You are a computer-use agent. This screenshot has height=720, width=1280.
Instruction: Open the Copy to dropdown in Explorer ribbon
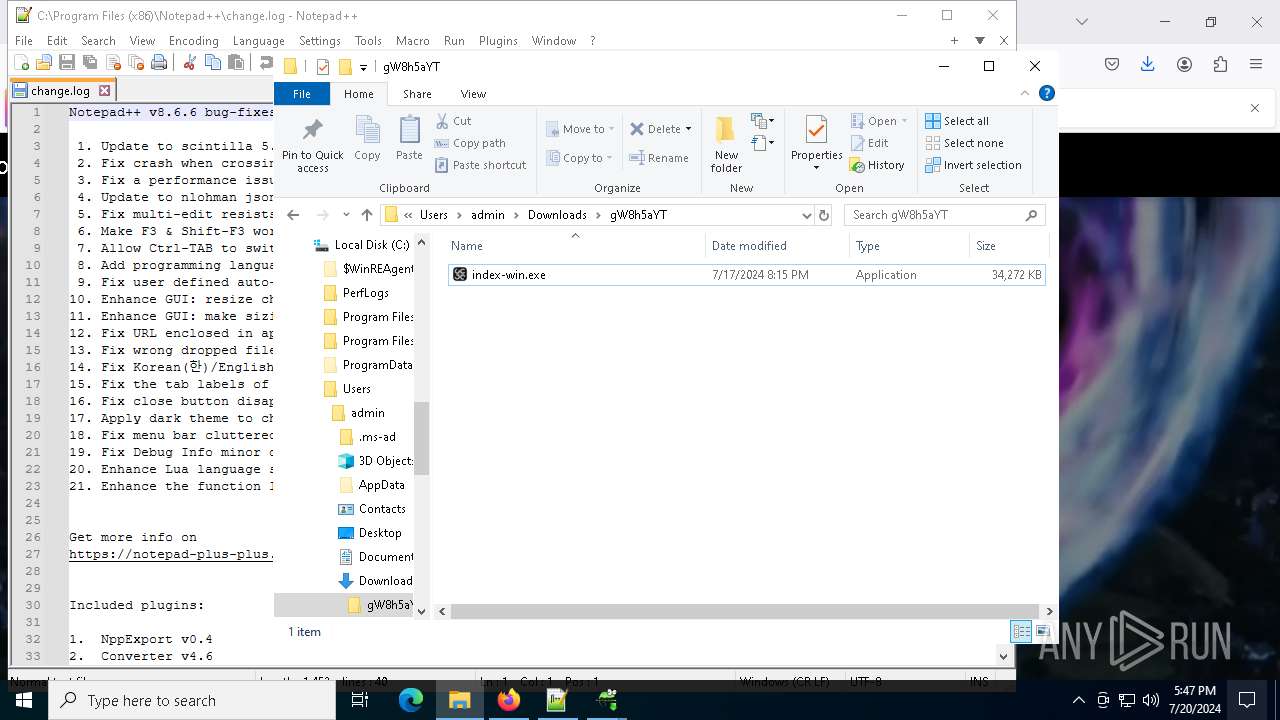pyautogui.click(x=579, y=158)
